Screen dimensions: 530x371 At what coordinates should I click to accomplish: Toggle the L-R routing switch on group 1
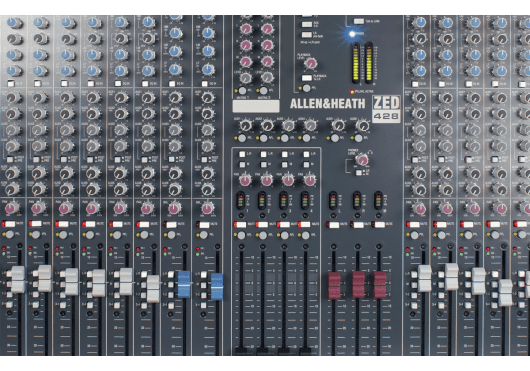242,154
